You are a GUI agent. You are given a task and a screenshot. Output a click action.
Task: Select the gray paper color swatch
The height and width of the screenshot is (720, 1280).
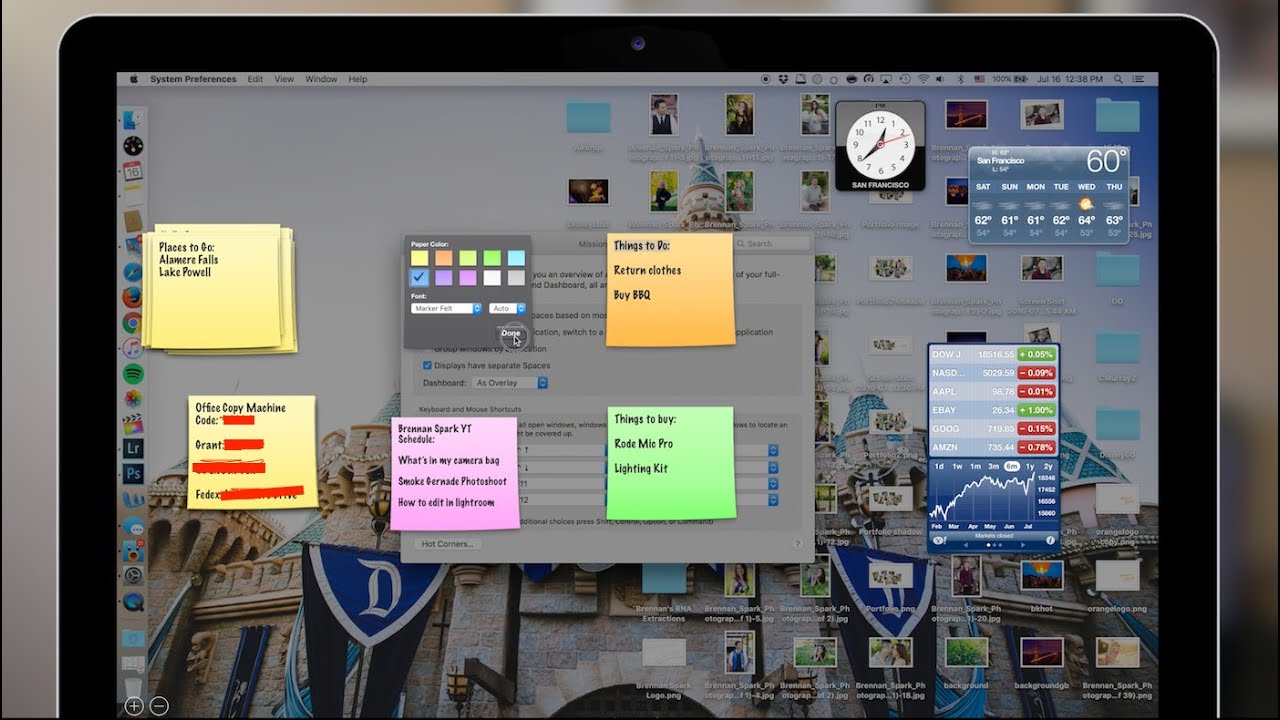point(516,278)
